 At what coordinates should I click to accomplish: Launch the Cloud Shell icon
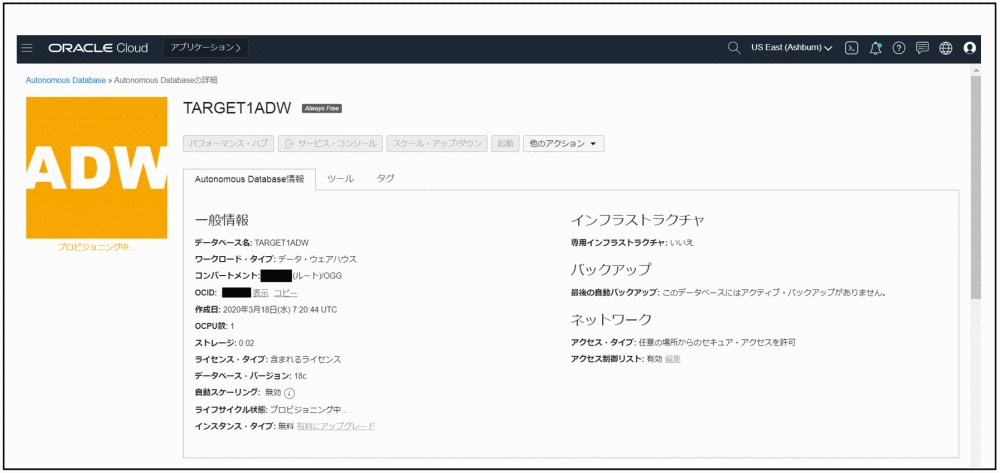point(851,48)
